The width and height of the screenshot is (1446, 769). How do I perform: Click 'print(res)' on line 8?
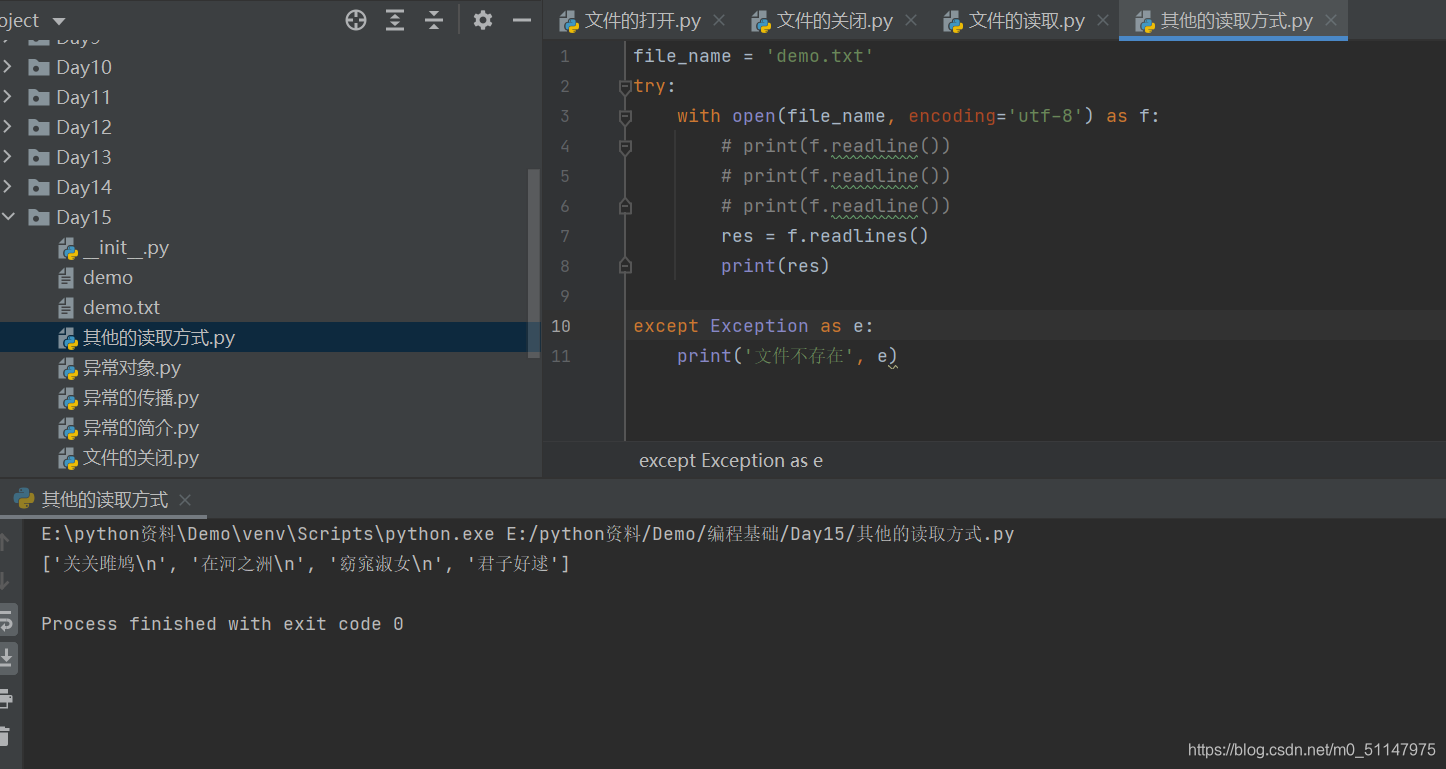pyautogui.click(x=776, y=266)
